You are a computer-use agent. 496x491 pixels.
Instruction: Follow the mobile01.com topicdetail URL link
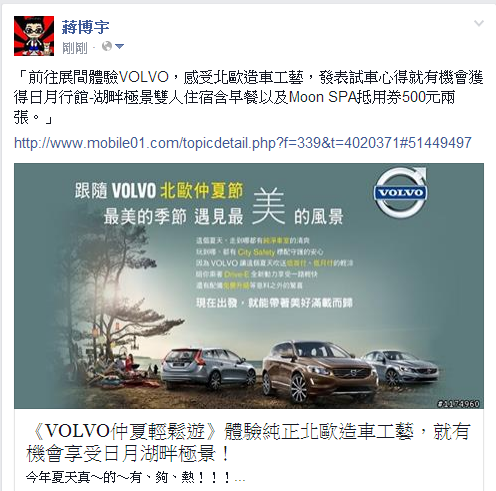pyautogui.click(x=243, y=143)
